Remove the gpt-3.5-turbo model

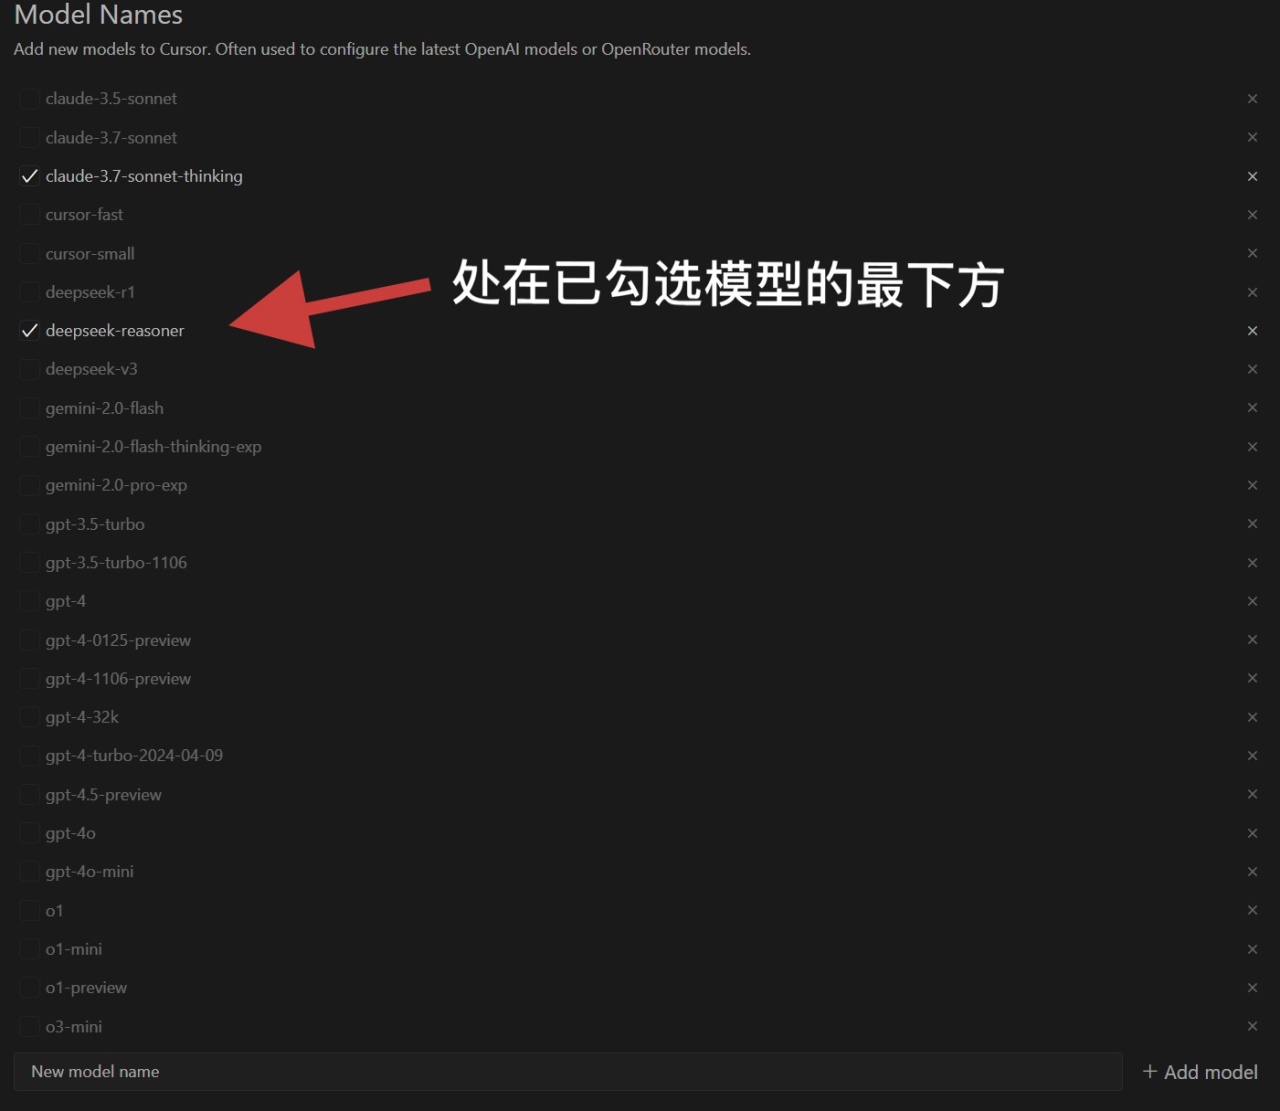[1252, 524]
